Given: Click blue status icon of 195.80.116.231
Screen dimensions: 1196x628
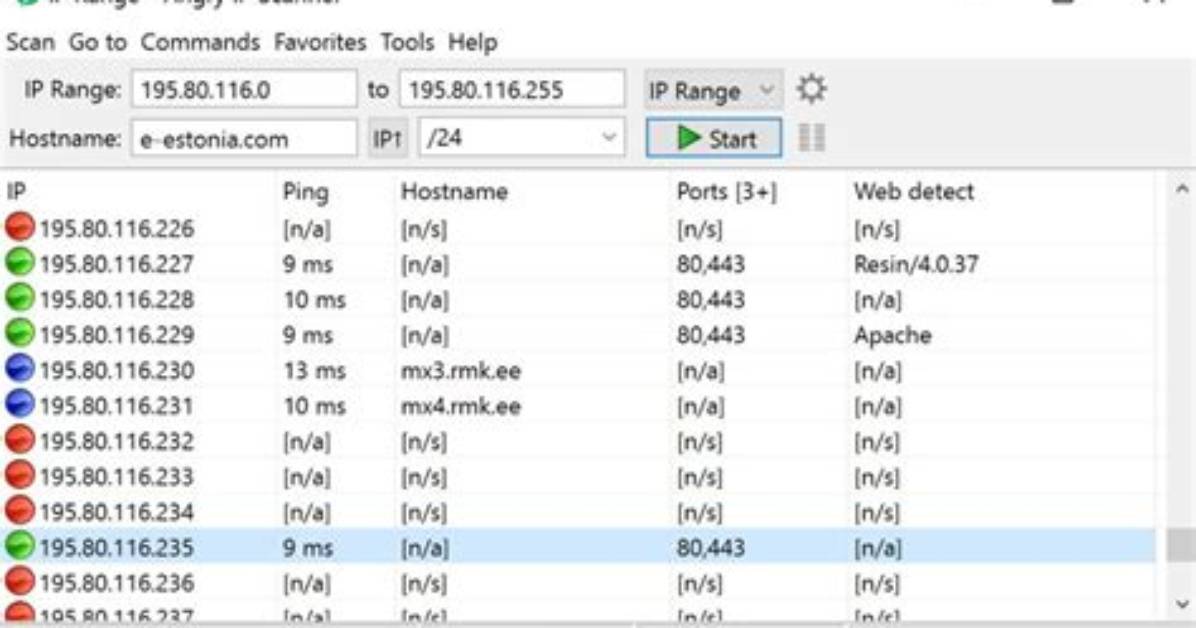Looking at the screenshot, I should [20, 404].
